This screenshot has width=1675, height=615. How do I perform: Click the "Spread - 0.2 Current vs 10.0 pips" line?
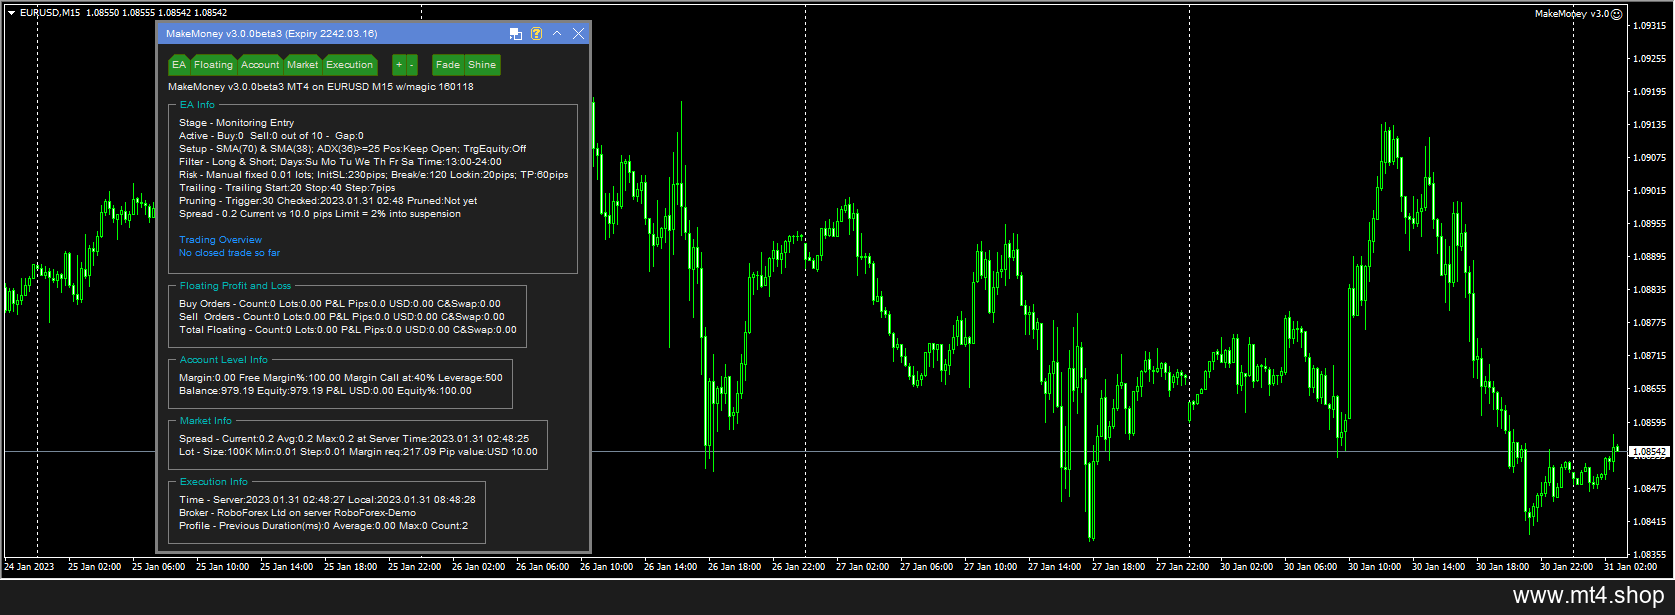point(320,214)
